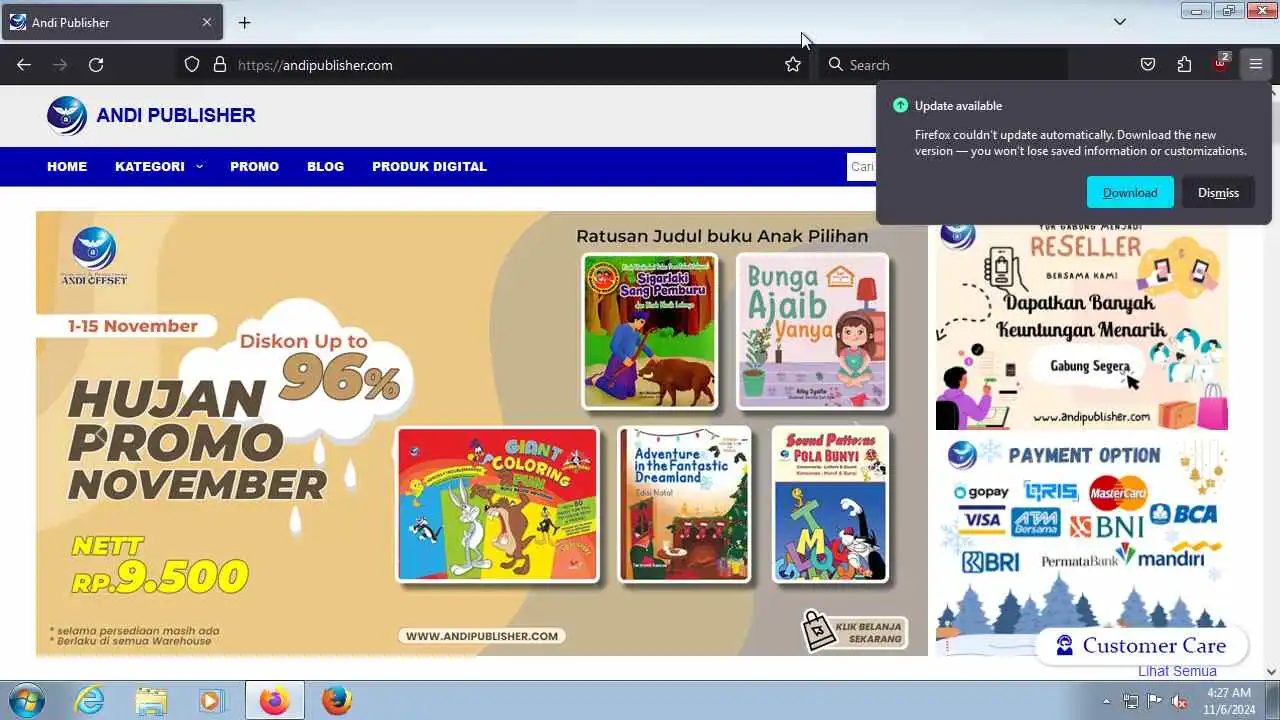Click Giant Coloring book cover
1280x720 pixels.
pos(497,504)
